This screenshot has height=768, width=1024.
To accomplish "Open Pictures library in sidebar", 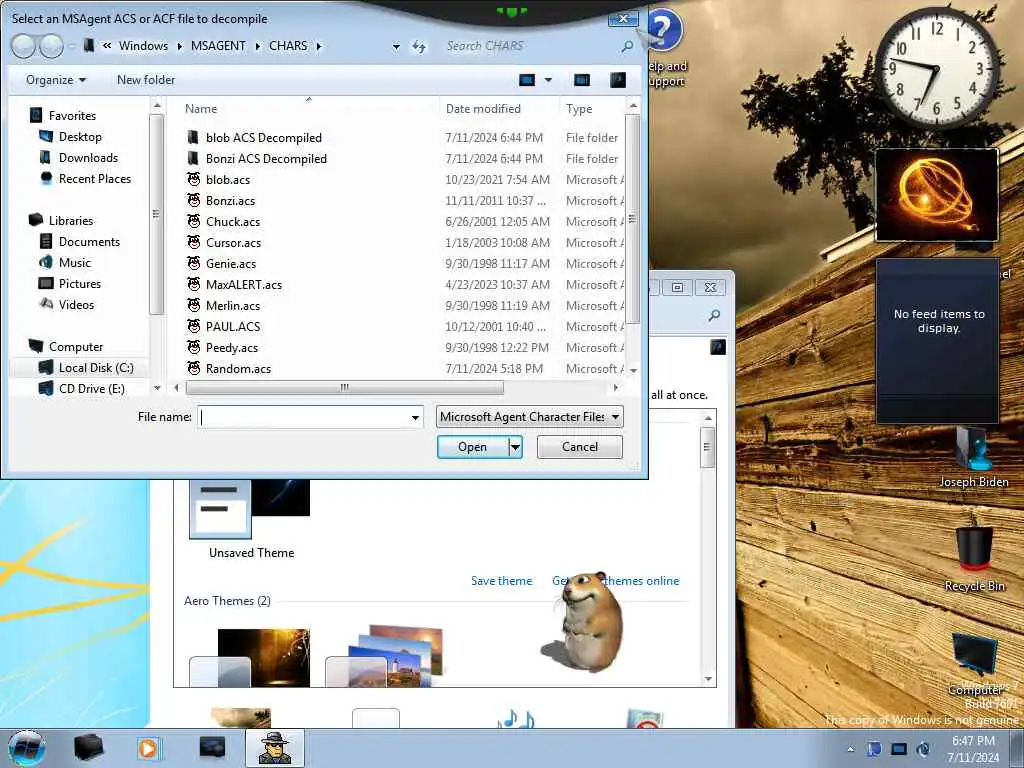I will point(80,283).
